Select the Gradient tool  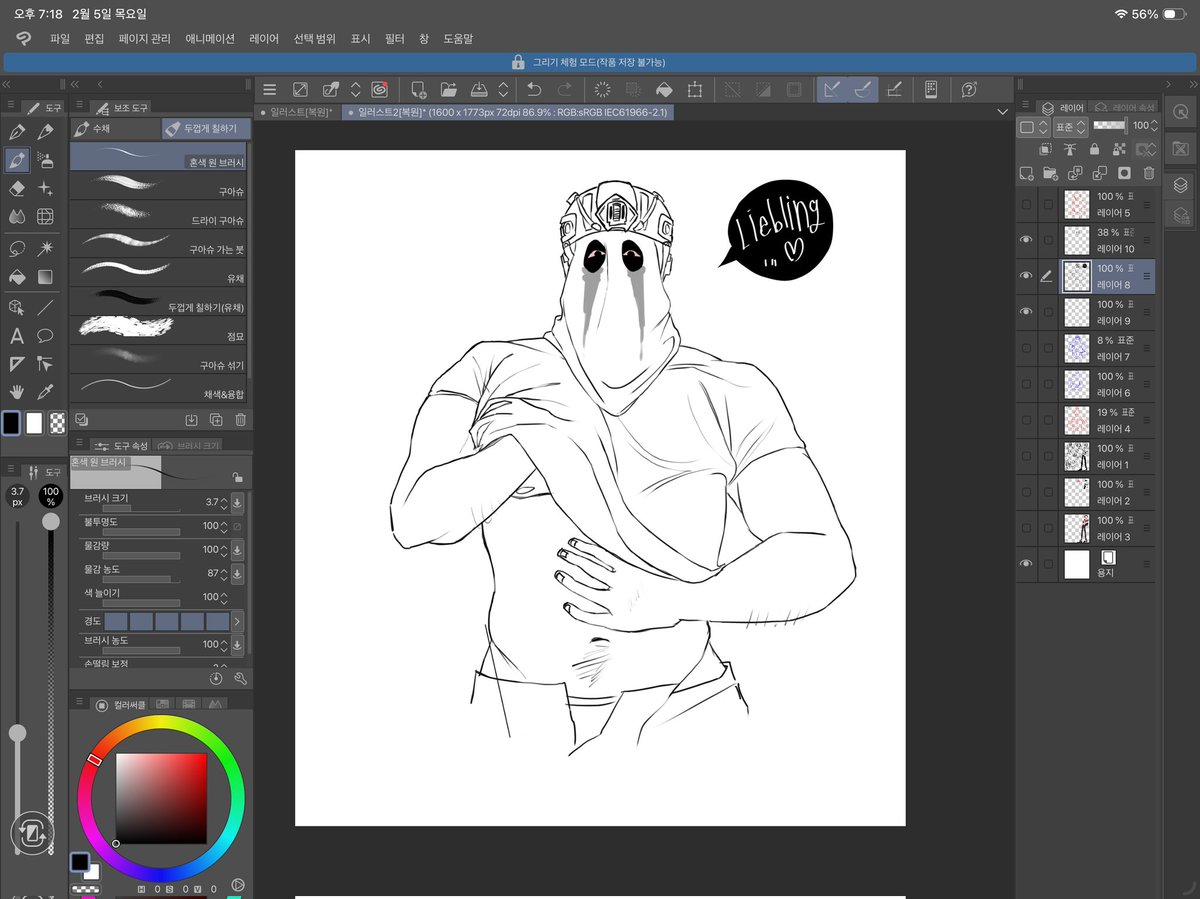(45, 277)
